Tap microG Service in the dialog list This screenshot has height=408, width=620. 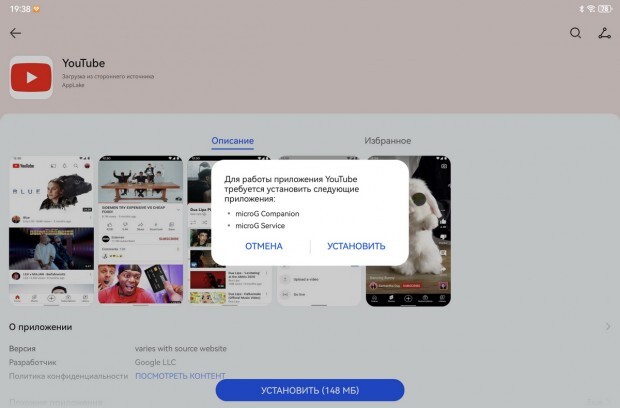(260, 226)
